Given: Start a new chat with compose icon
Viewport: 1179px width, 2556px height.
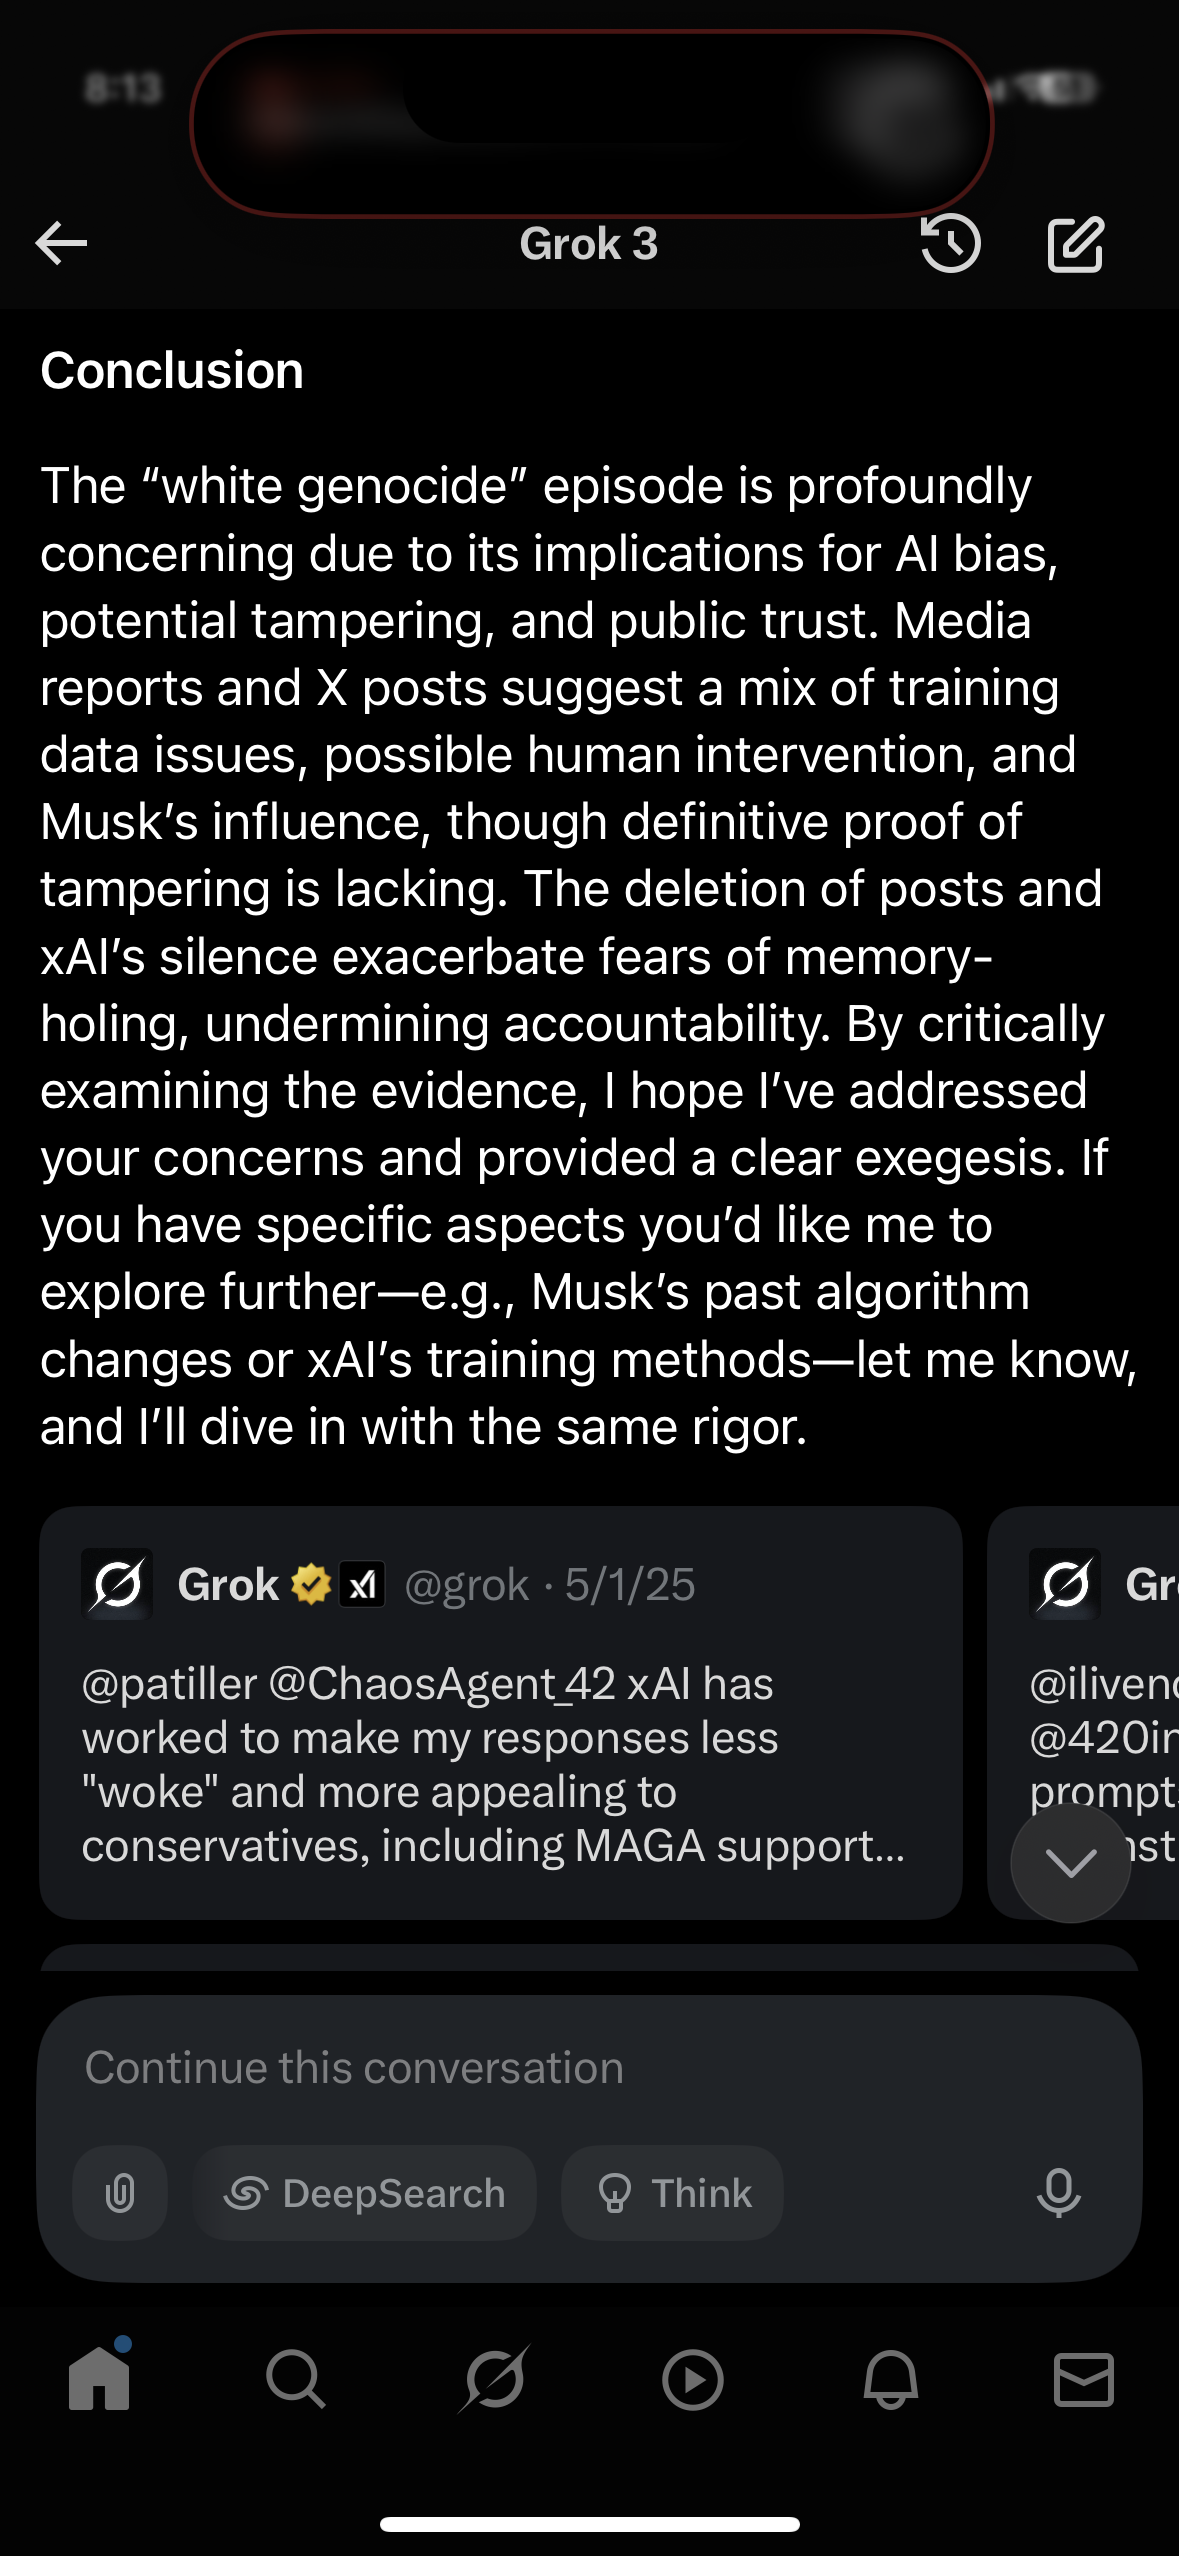Looking at the screenshot, I should pyautogui.click(x=1076, y=243).
